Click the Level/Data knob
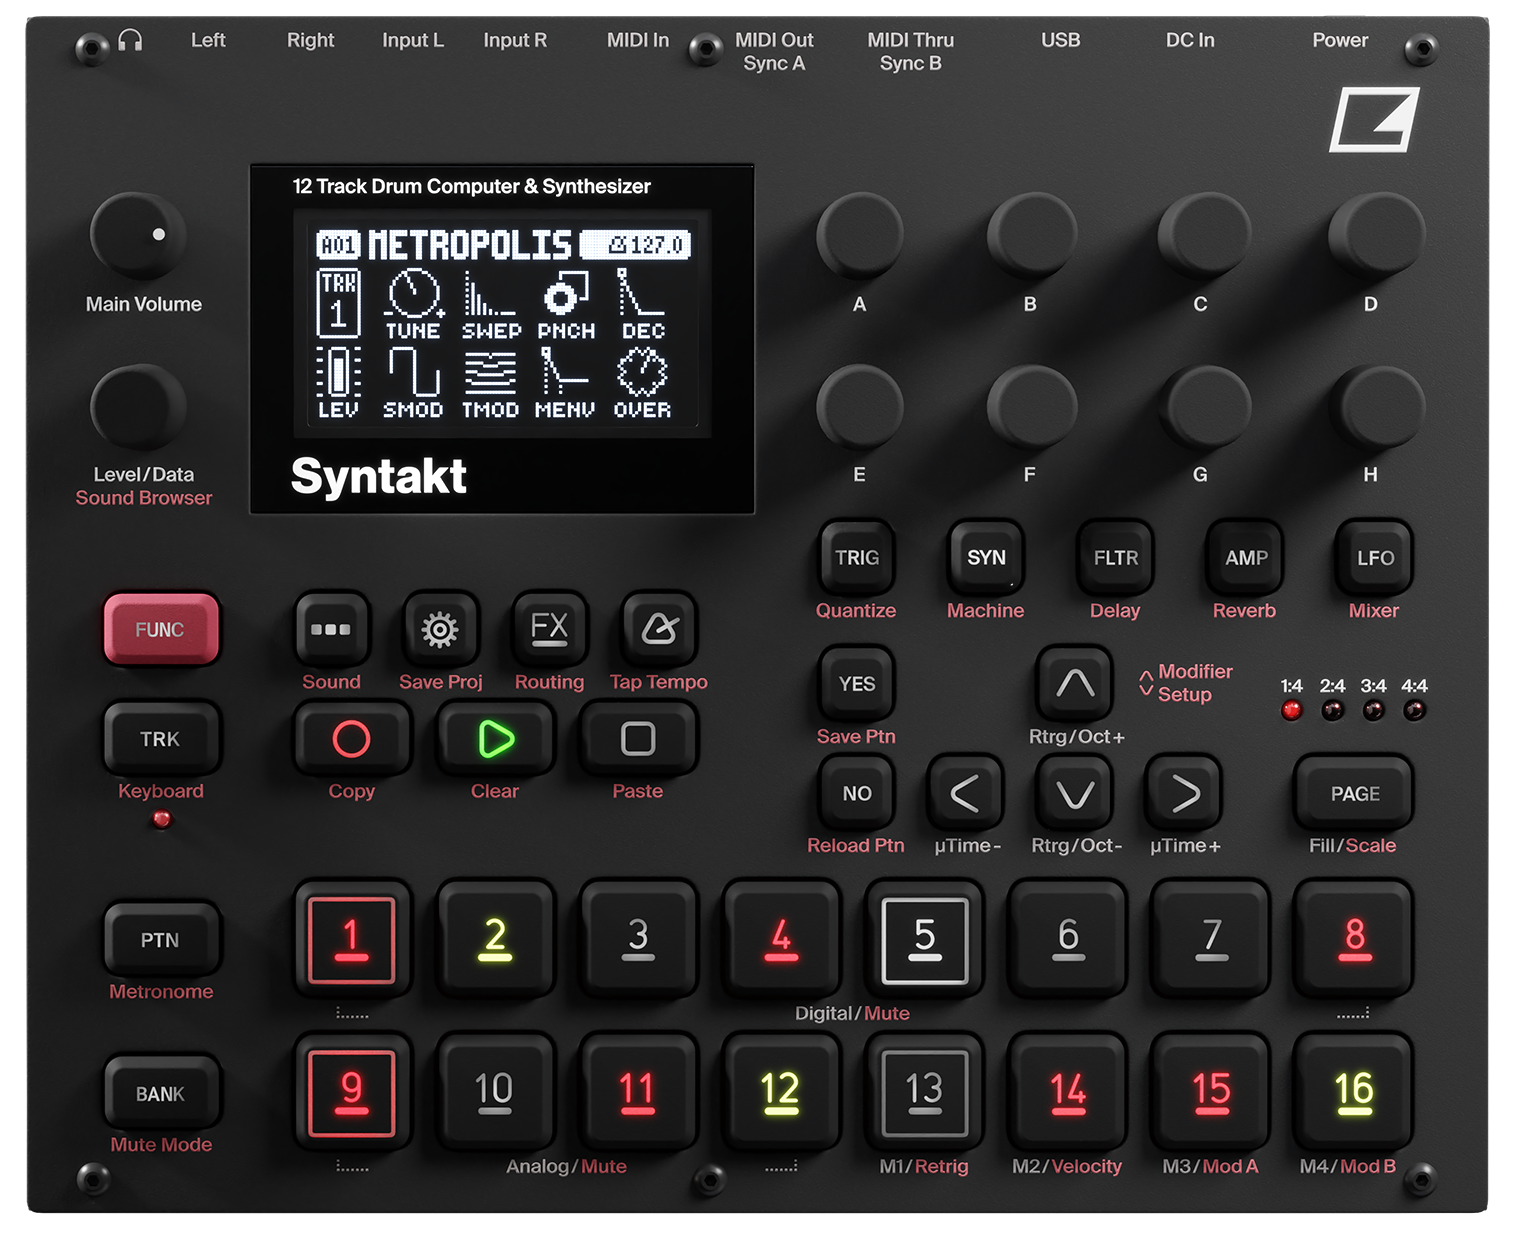The height and width of the screenshot is (1240, 1517). coord(138,408)
